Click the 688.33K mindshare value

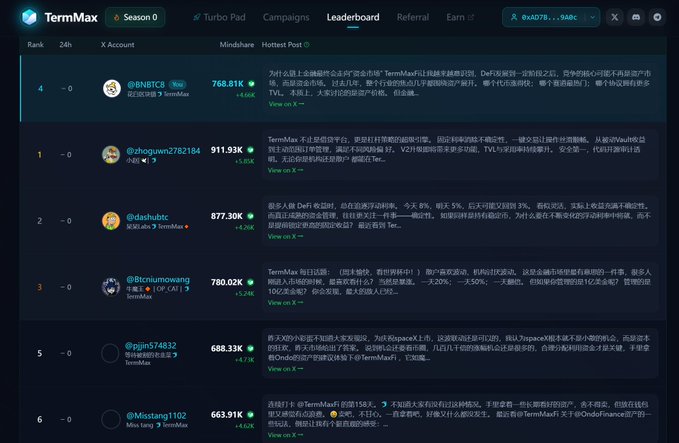226,348
